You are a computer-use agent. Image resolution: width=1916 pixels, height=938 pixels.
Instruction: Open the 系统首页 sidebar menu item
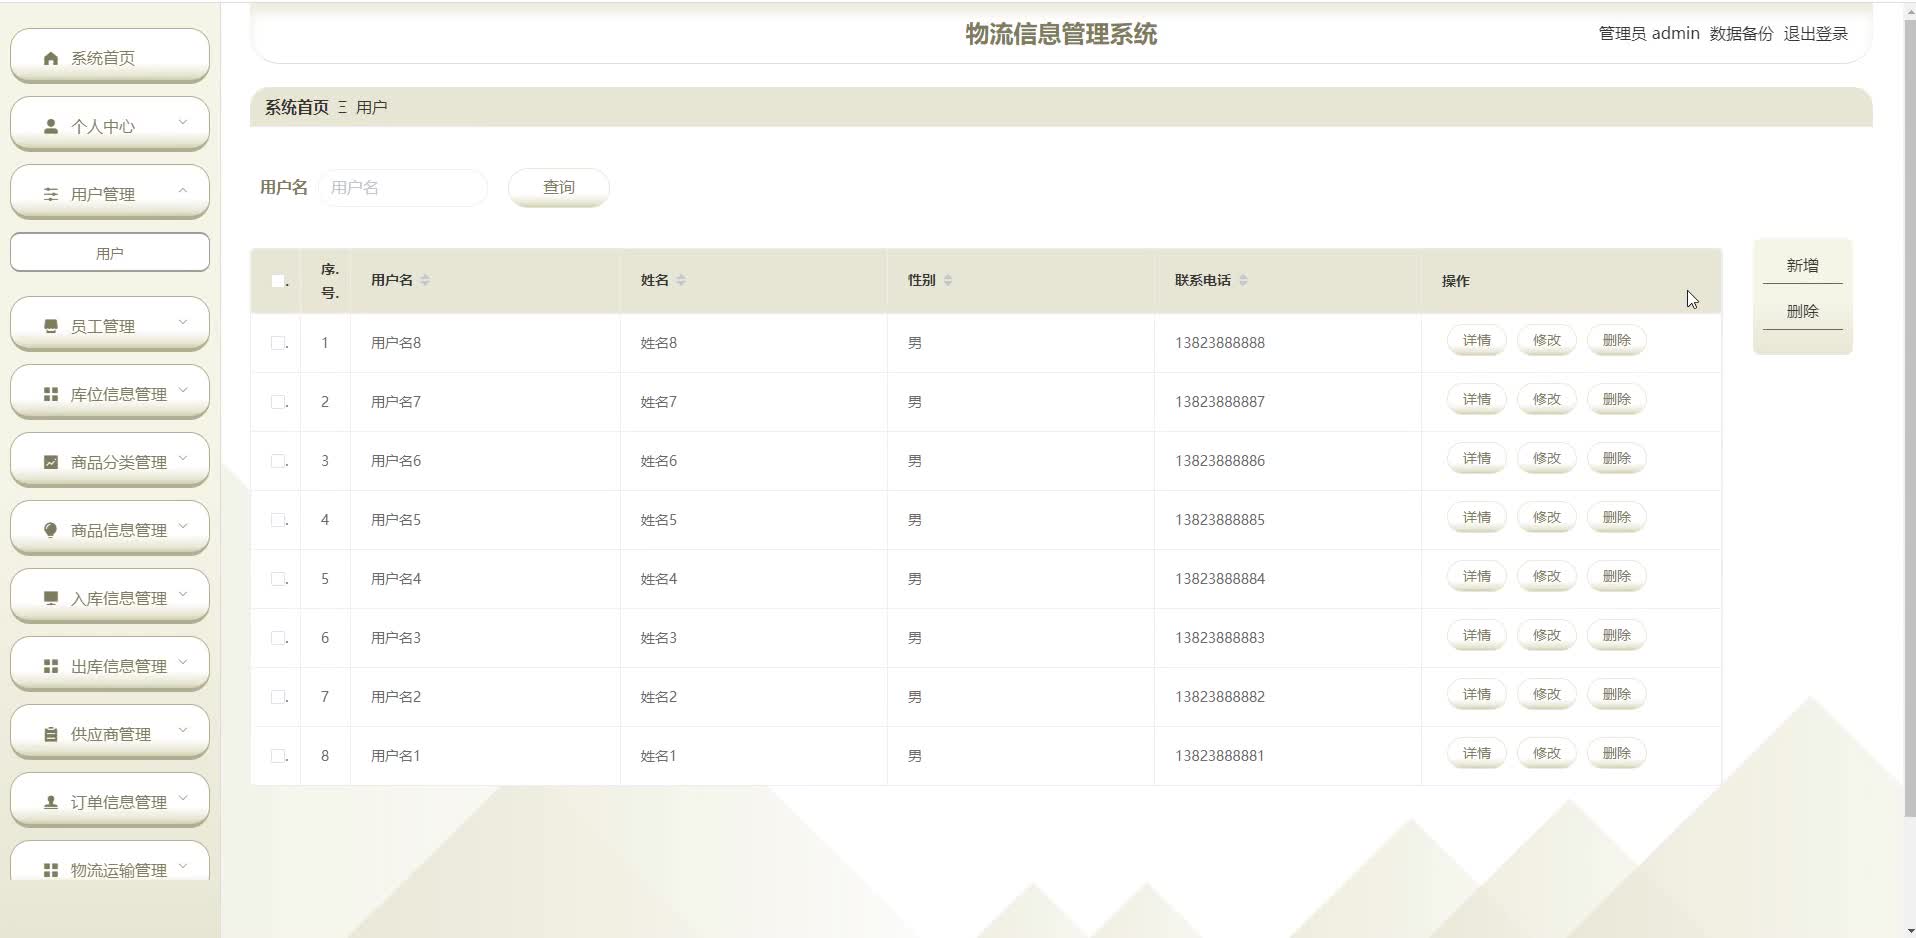tap(110, 57)
